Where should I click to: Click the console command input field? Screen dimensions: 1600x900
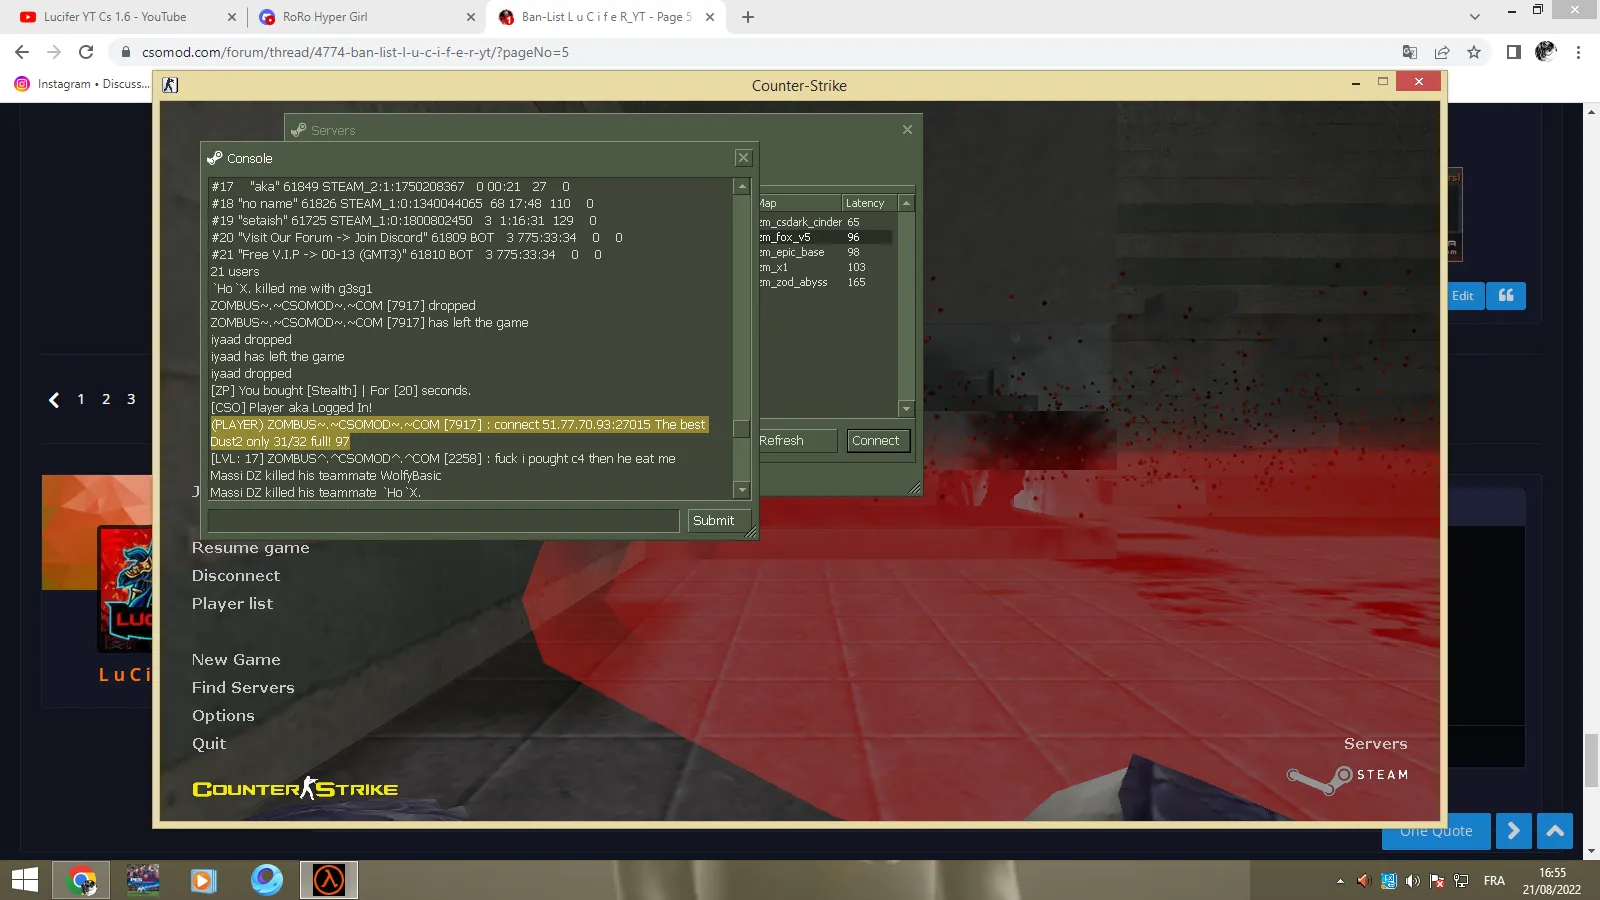[444, 521]
